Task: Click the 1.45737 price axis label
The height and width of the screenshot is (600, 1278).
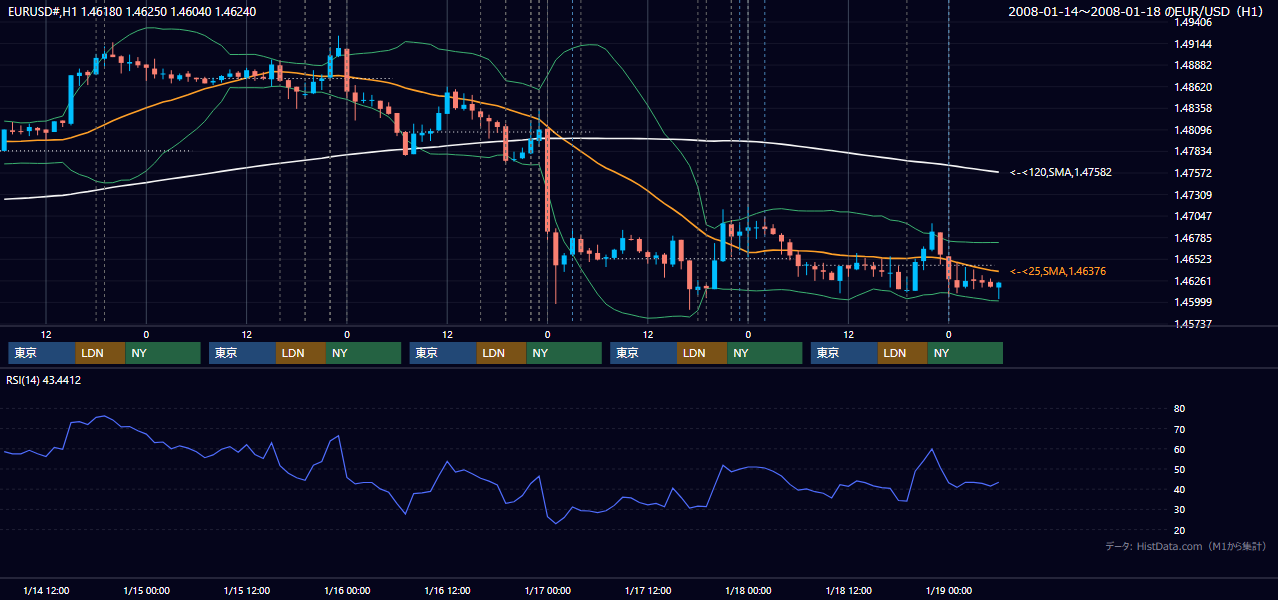Action: 1192,324
